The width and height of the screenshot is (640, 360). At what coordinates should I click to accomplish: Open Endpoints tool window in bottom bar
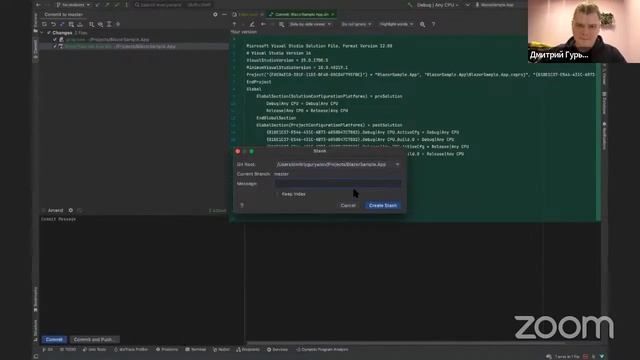click(248, 350)
